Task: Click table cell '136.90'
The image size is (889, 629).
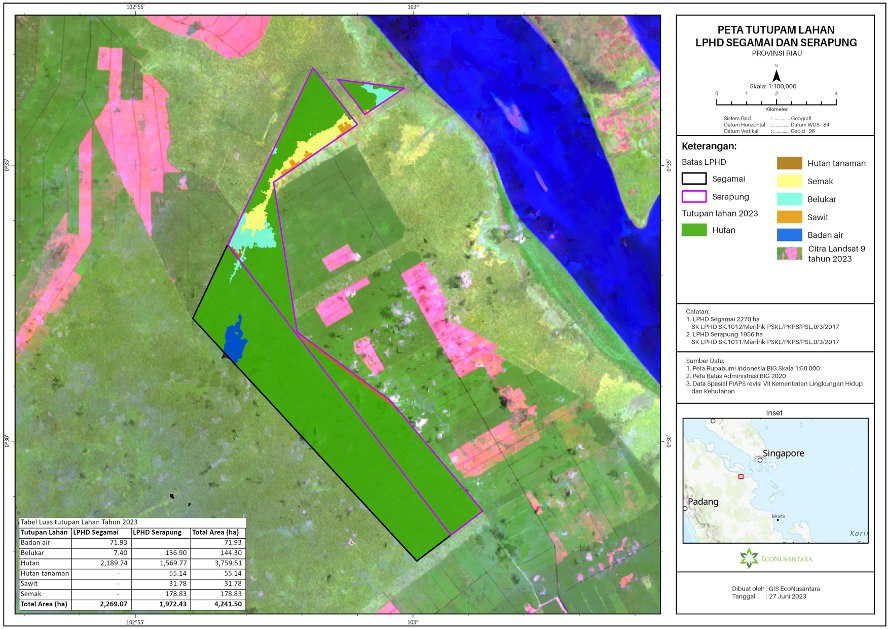Action: pos(174,552)
